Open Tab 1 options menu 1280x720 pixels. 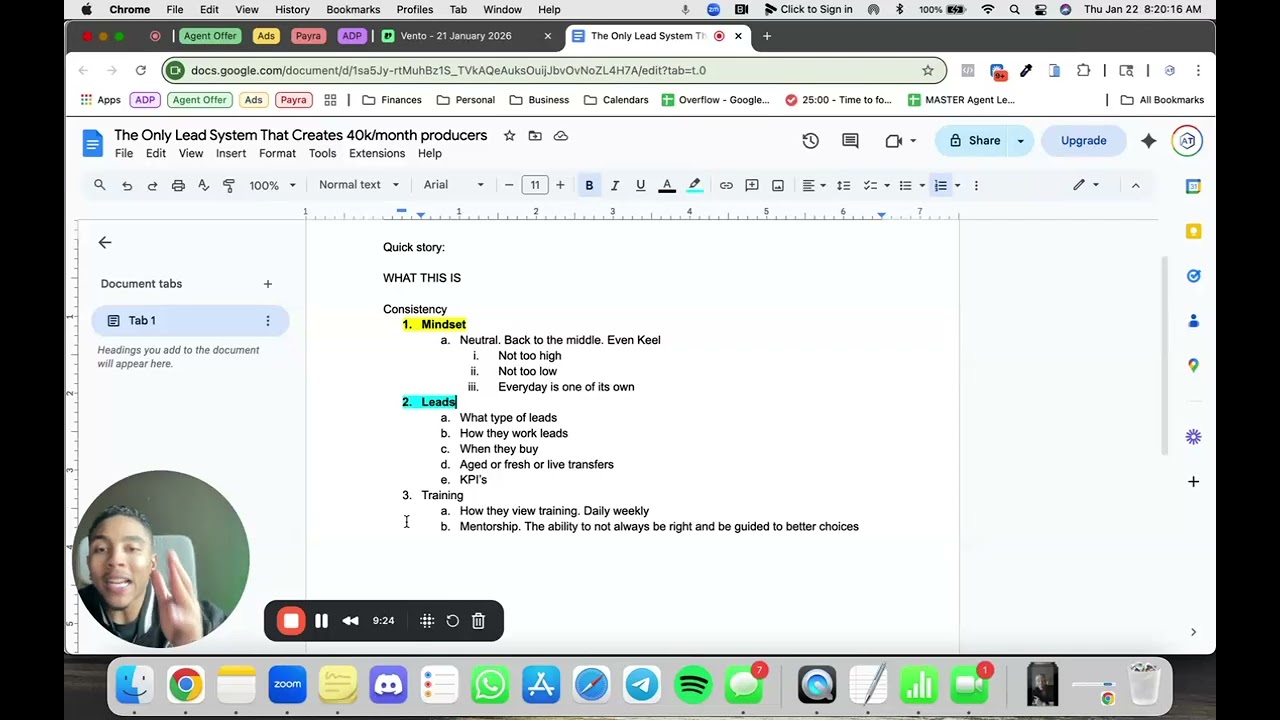[x=267, y=321]
